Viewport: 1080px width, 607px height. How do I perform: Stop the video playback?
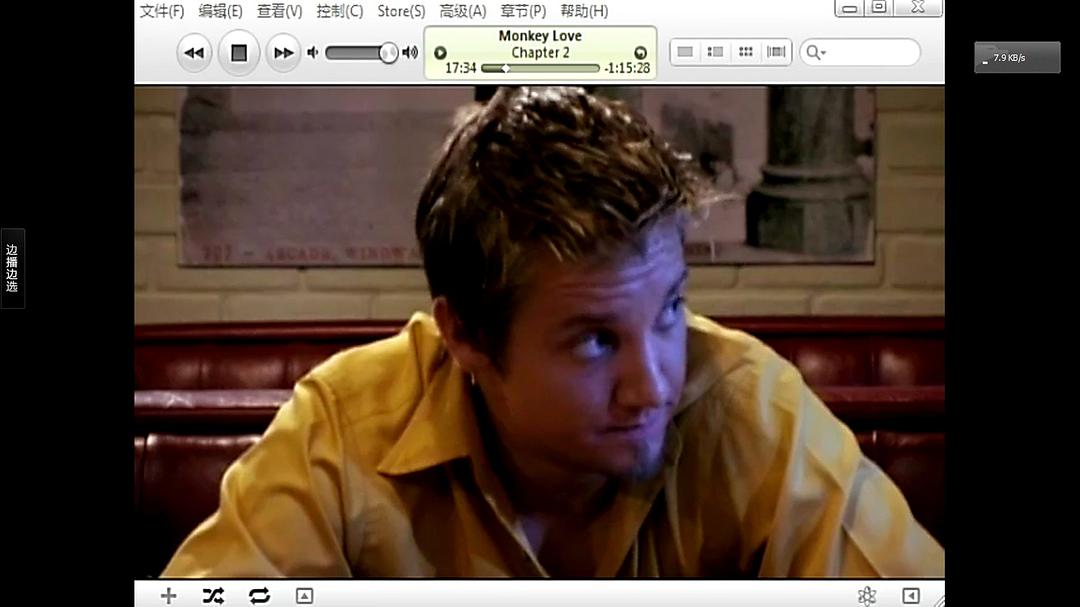coord(239,53)
